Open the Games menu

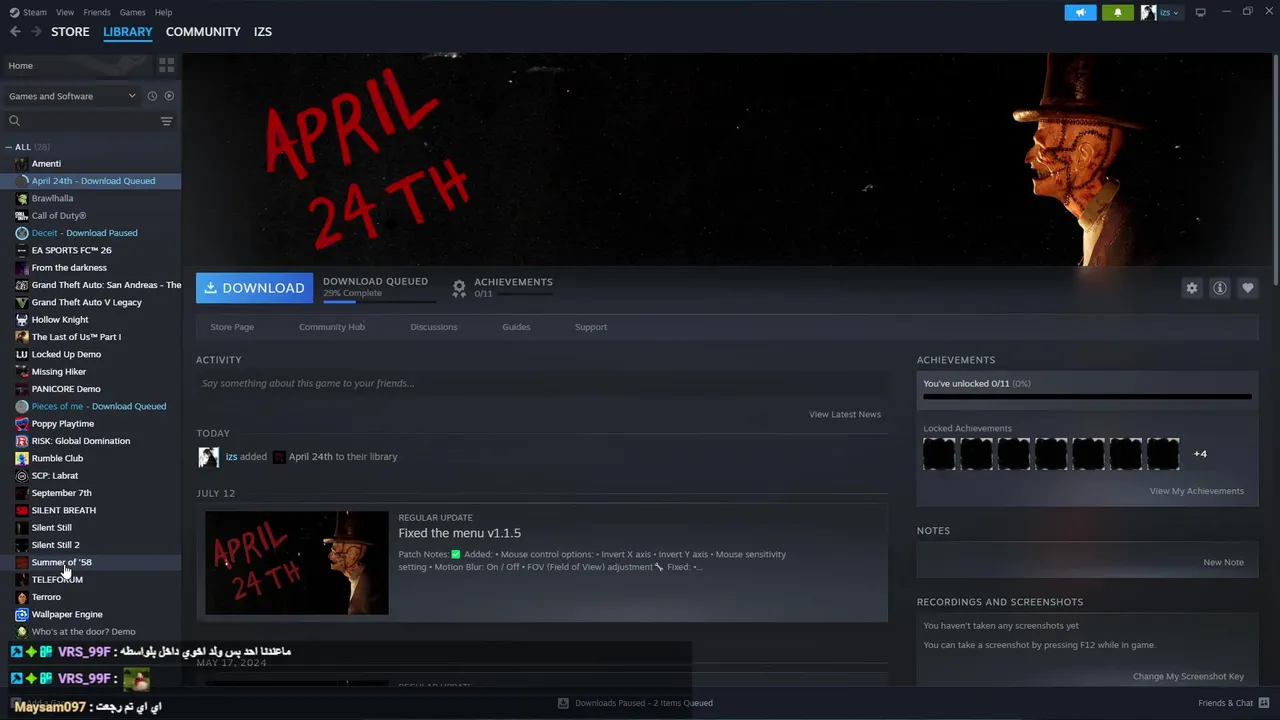coord(132,12)
